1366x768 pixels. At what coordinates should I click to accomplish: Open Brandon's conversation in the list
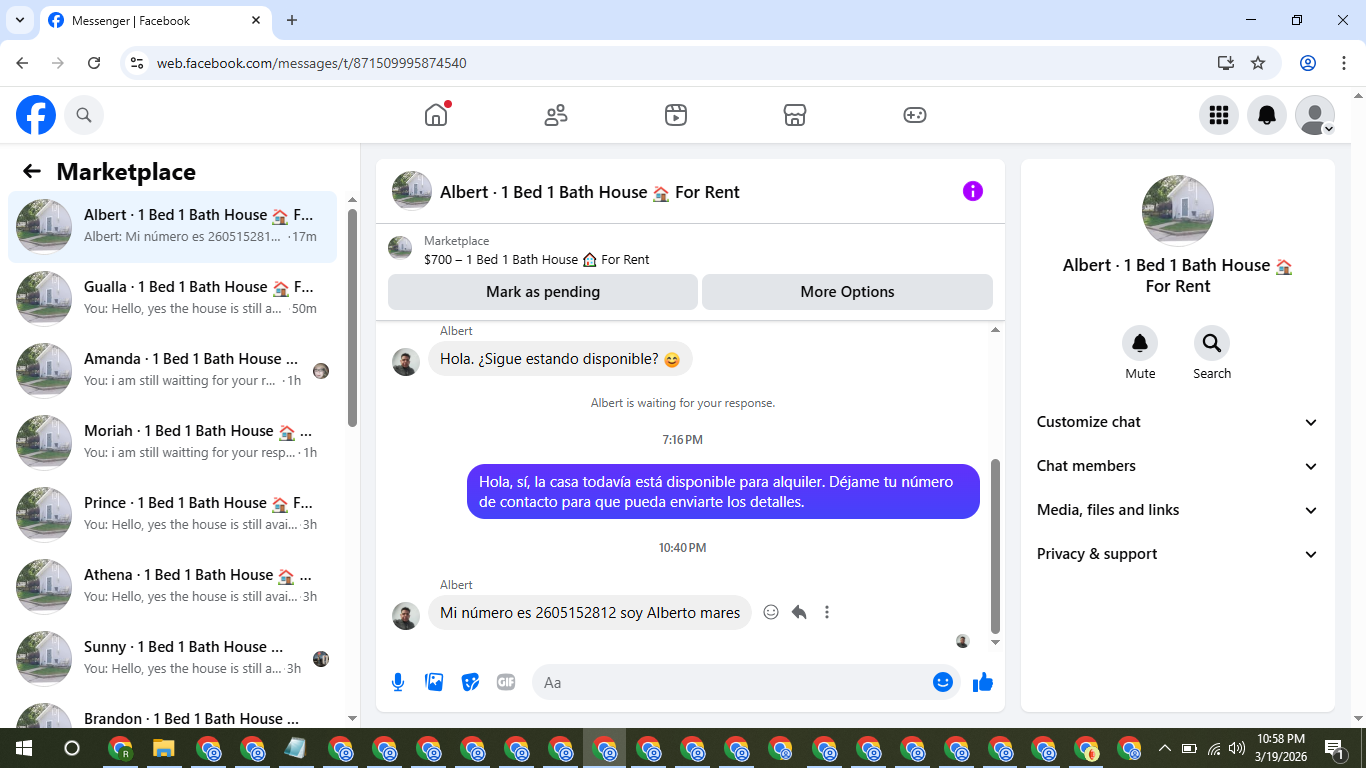pos(172,713)
